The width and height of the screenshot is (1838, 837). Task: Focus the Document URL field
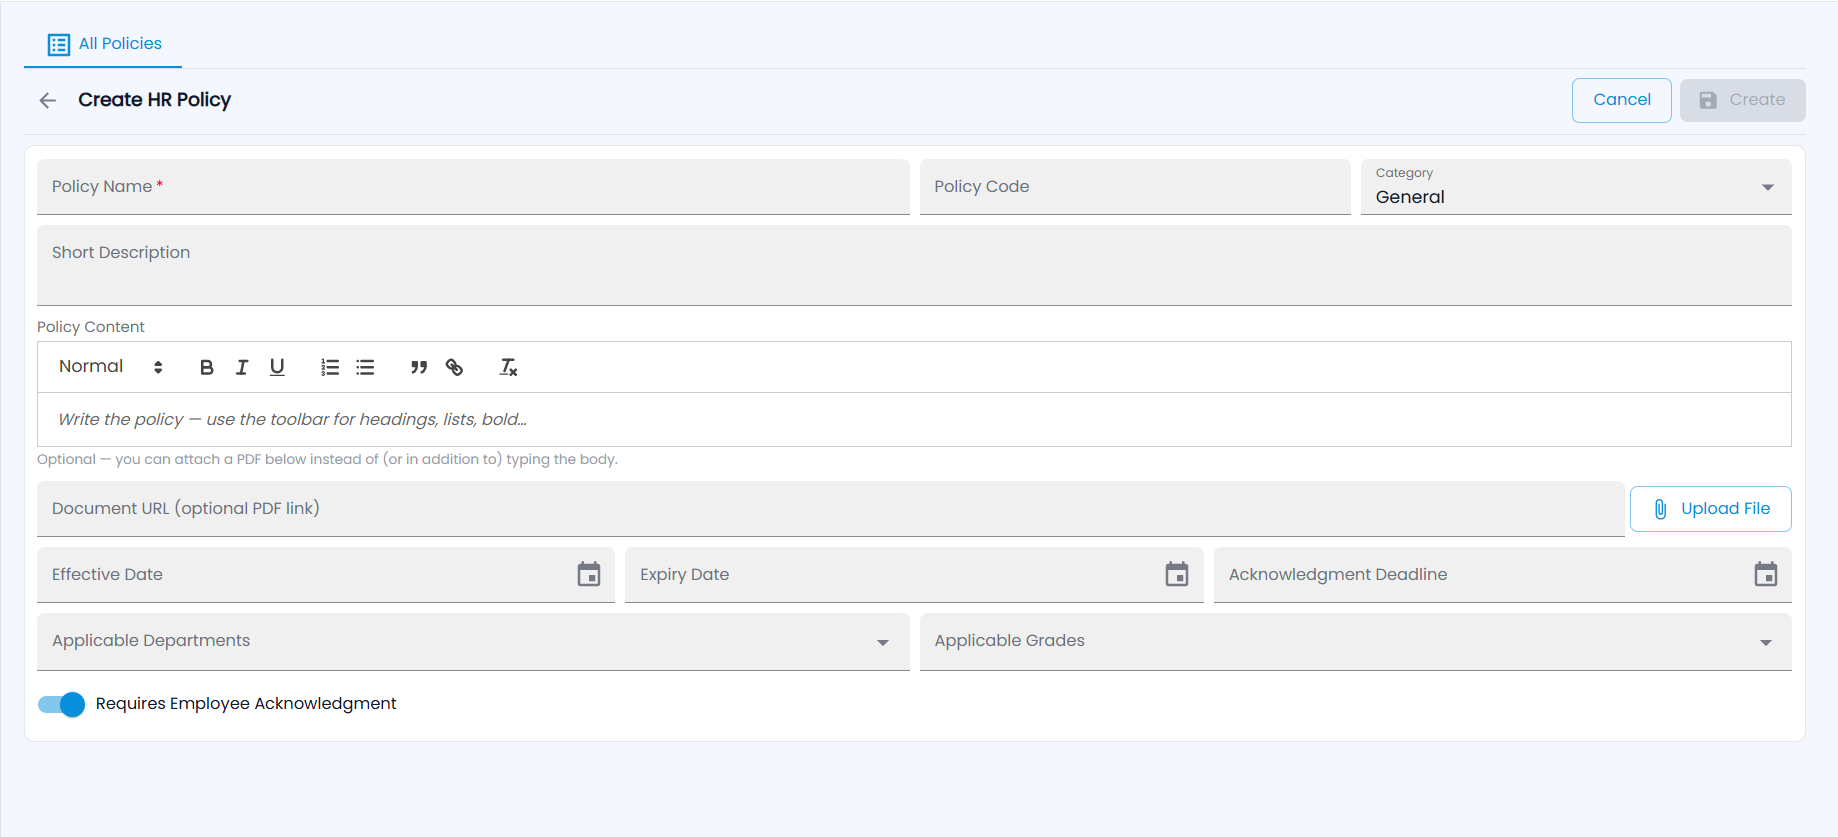(x=831, y=509)
